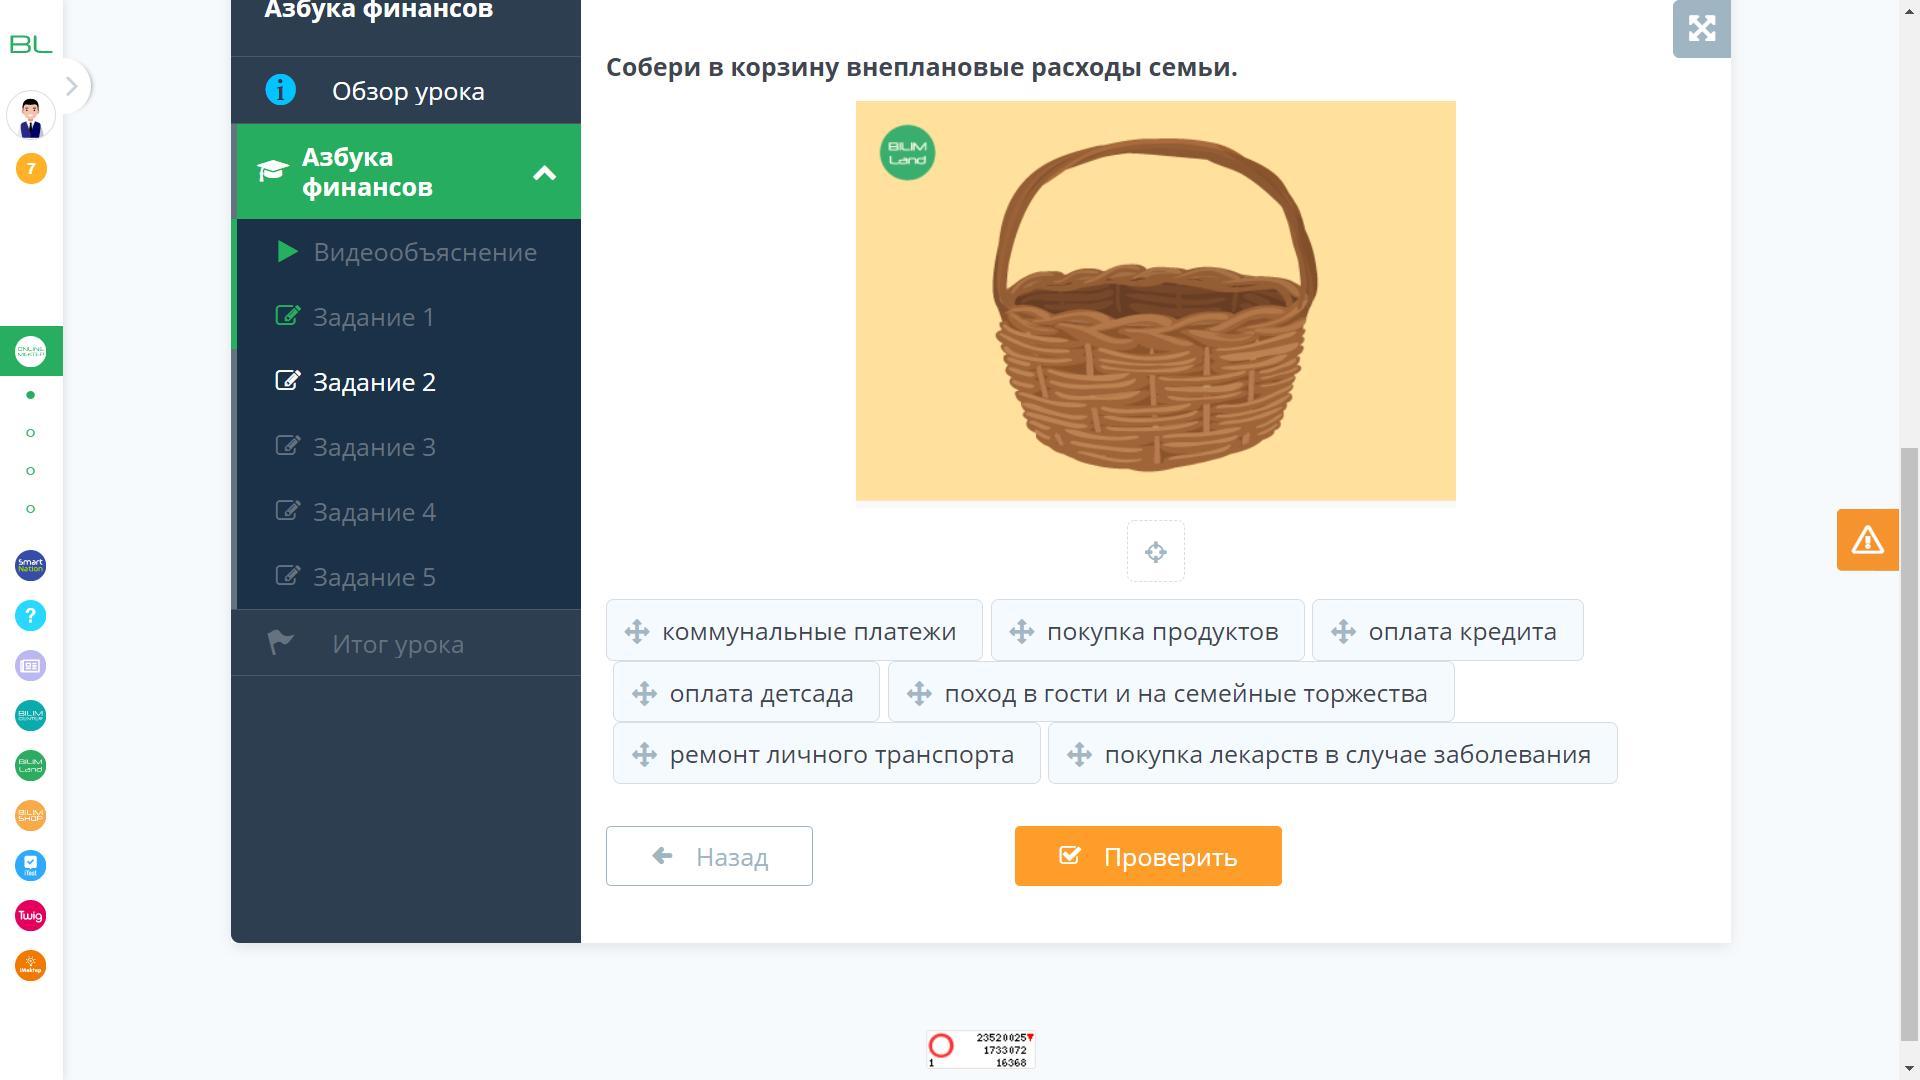Viewport: 1920px width, 1080px height.
Task: Click the BL logo at top left
Action: tap(31, 44)
